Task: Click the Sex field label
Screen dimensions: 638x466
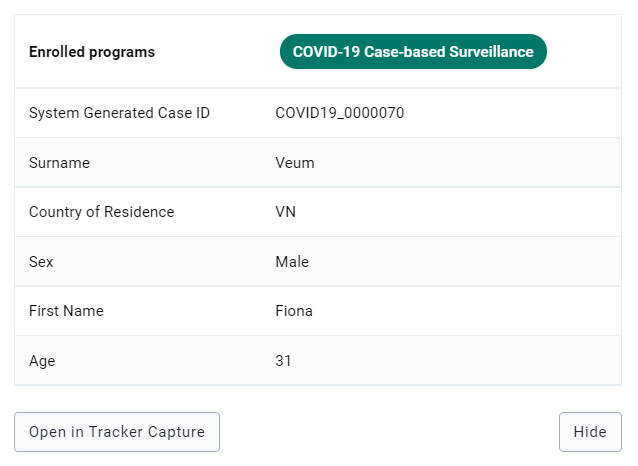Action: pyautogui.click(x=41, y=262)
